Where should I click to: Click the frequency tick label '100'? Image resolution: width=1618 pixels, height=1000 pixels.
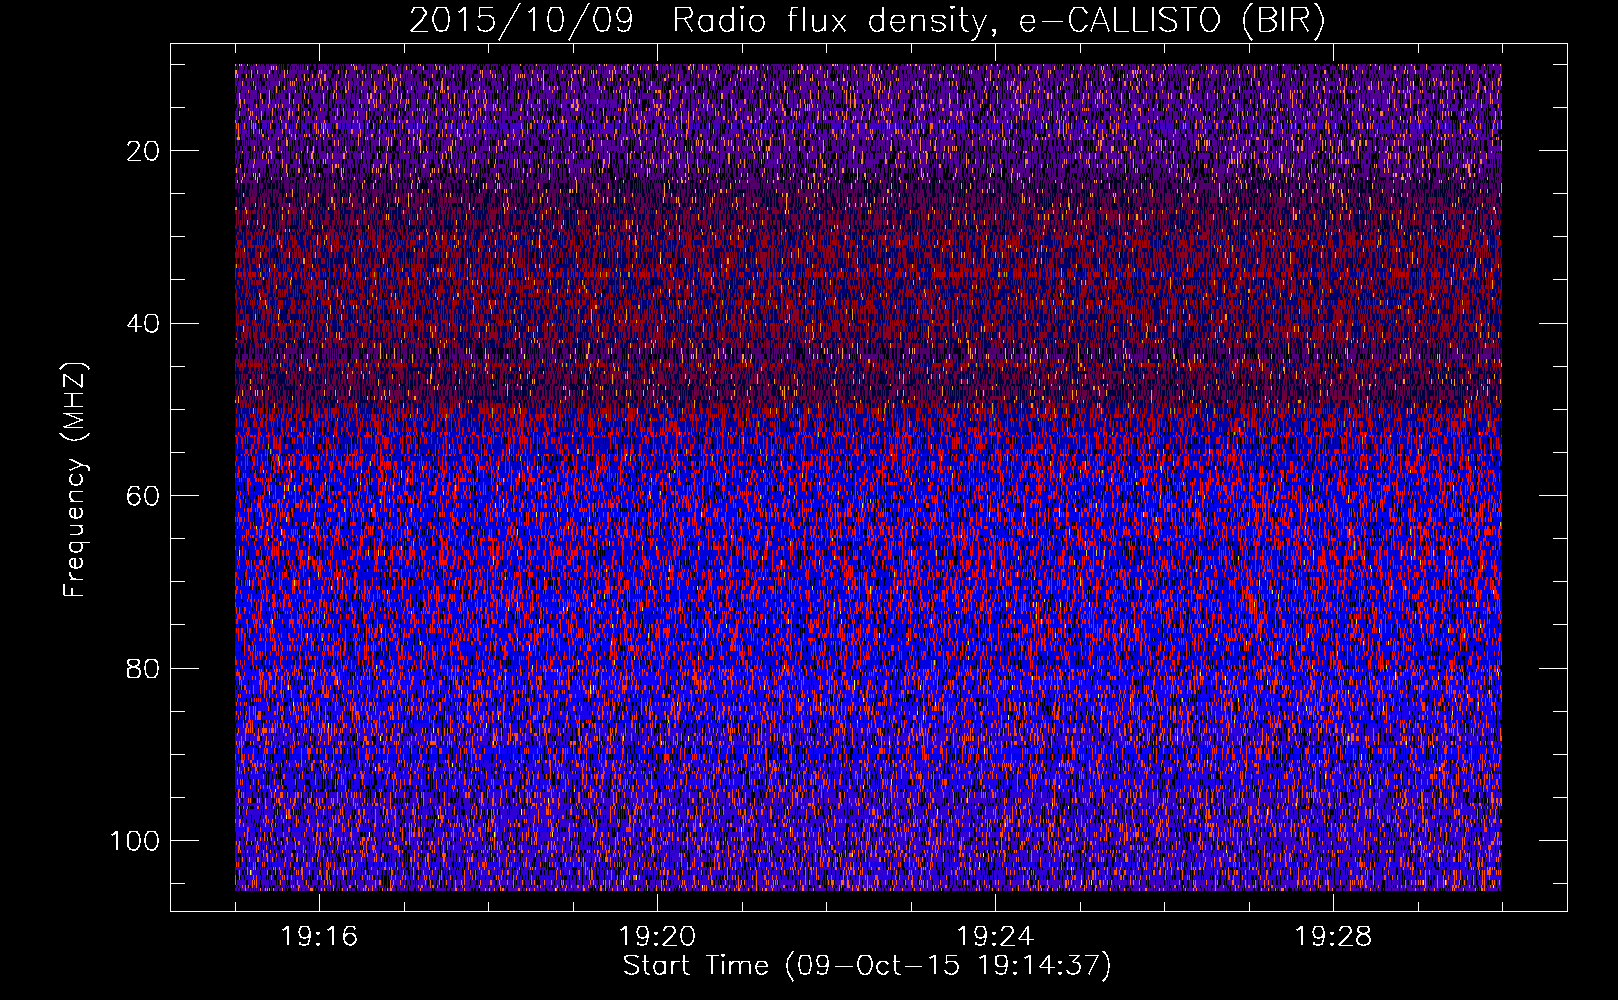pos(135,841)
